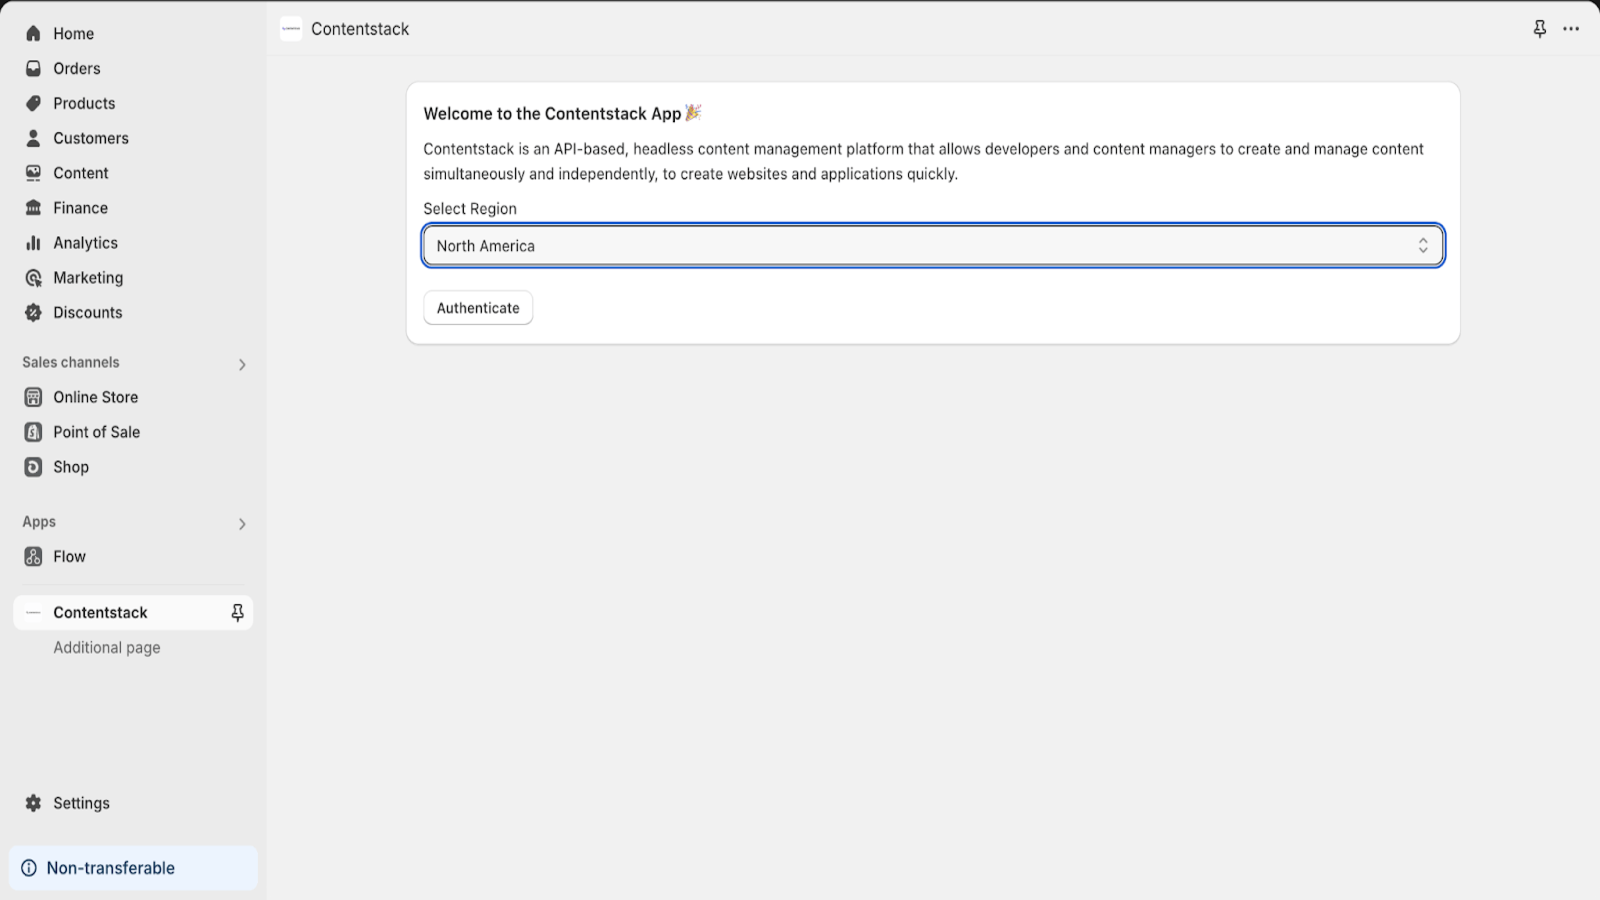Viewport: 1600px width, 900px height.
Task: Select the Products icon in sidebar
Action: (33, 103)
